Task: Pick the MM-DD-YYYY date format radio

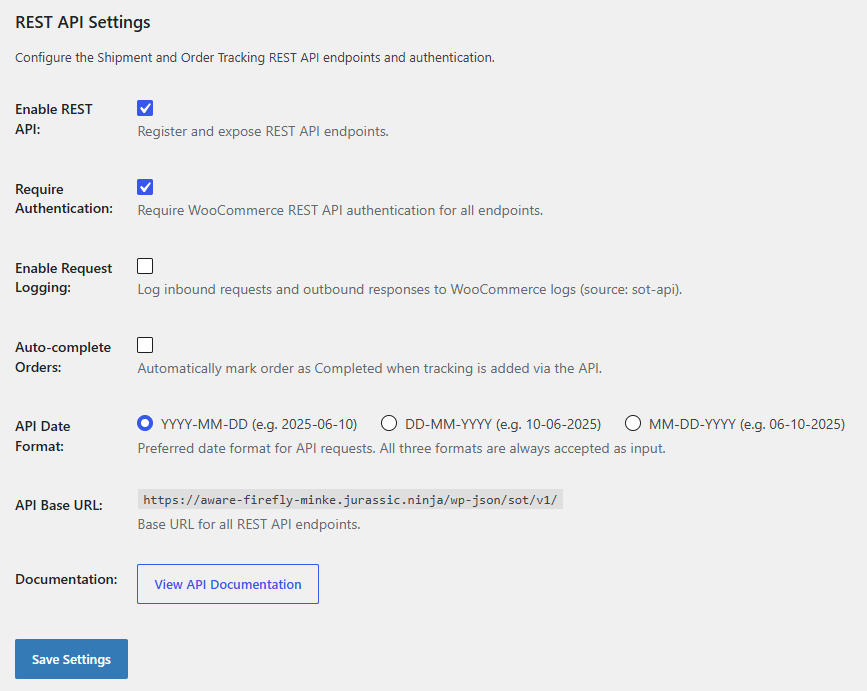Action: [x=633, y=423]
